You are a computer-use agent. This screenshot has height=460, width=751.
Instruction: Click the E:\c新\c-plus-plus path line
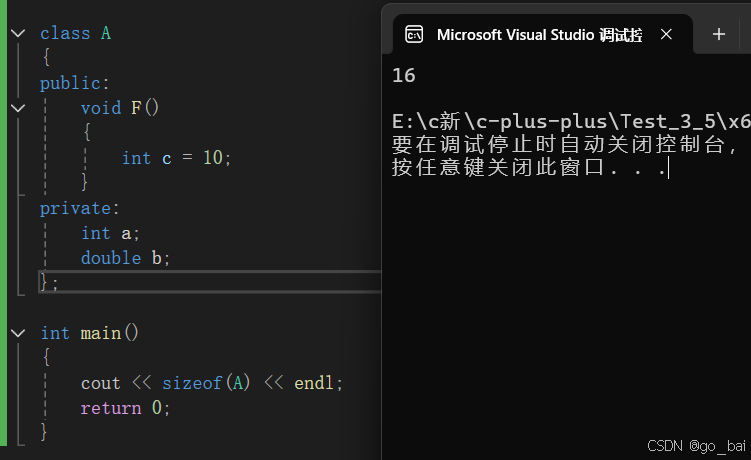click(571, 121)
